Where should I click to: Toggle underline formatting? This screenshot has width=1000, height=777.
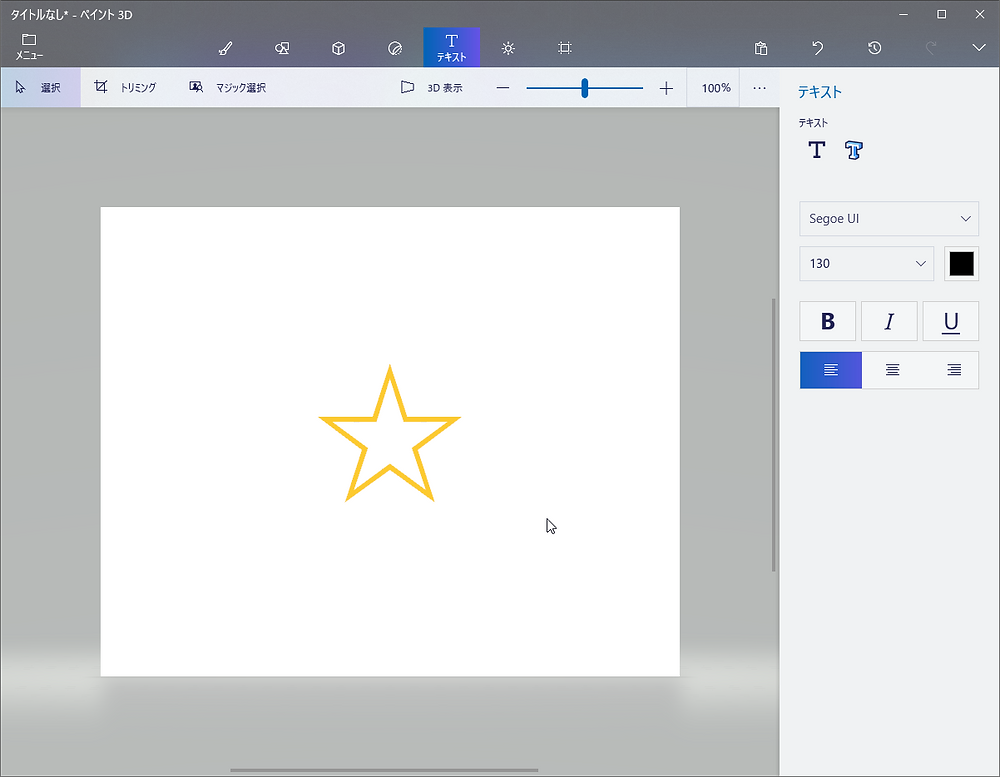(x=950, y=321)
